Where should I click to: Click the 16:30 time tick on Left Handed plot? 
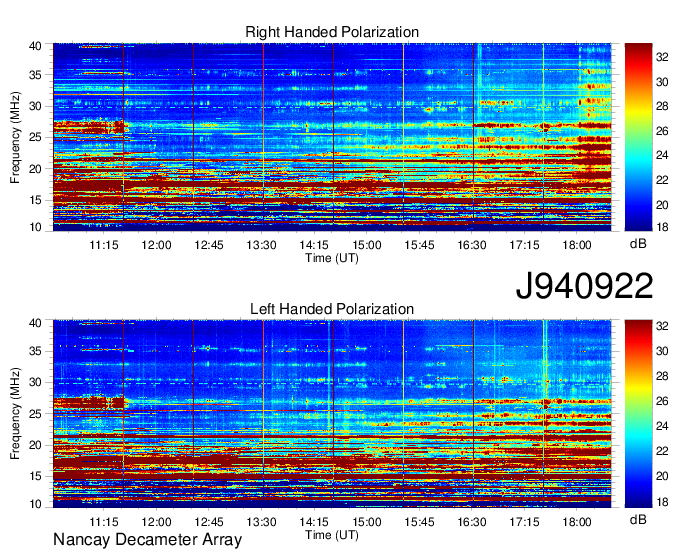[x=472, y=522]
